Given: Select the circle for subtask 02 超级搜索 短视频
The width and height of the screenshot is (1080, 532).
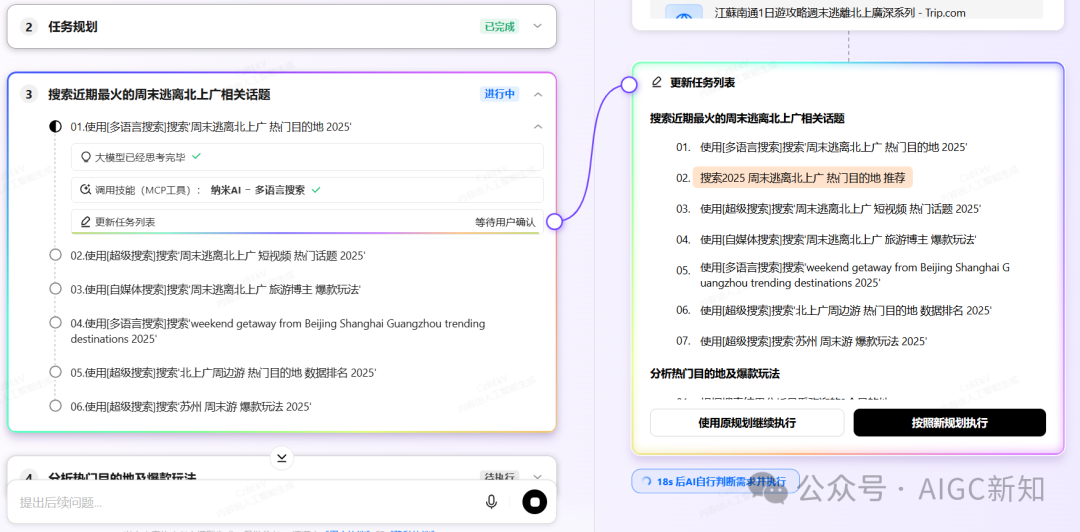Looking at the screenshot, I should pos(56,255).
